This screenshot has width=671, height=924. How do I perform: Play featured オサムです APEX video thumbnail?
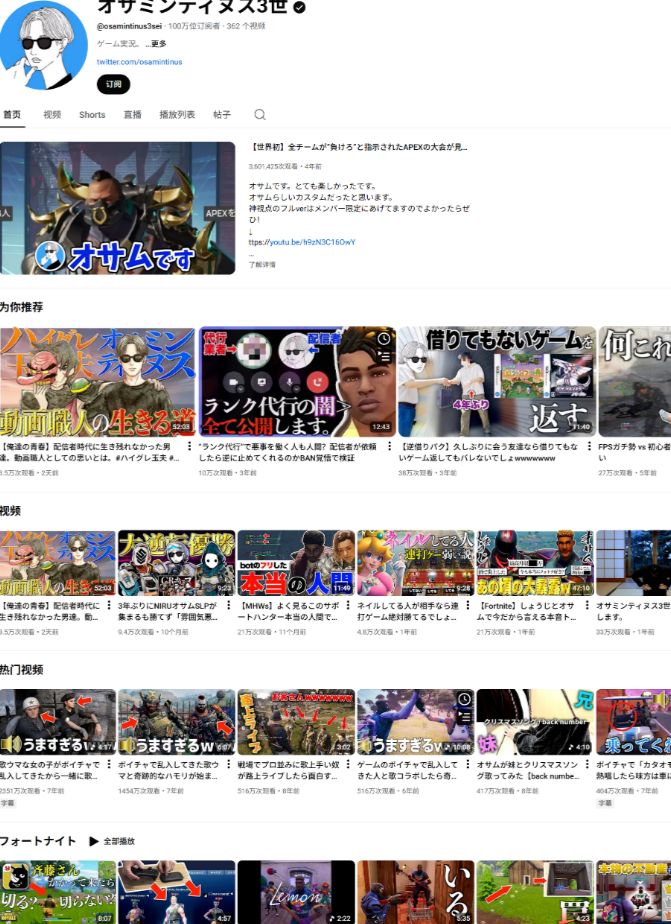117,208
